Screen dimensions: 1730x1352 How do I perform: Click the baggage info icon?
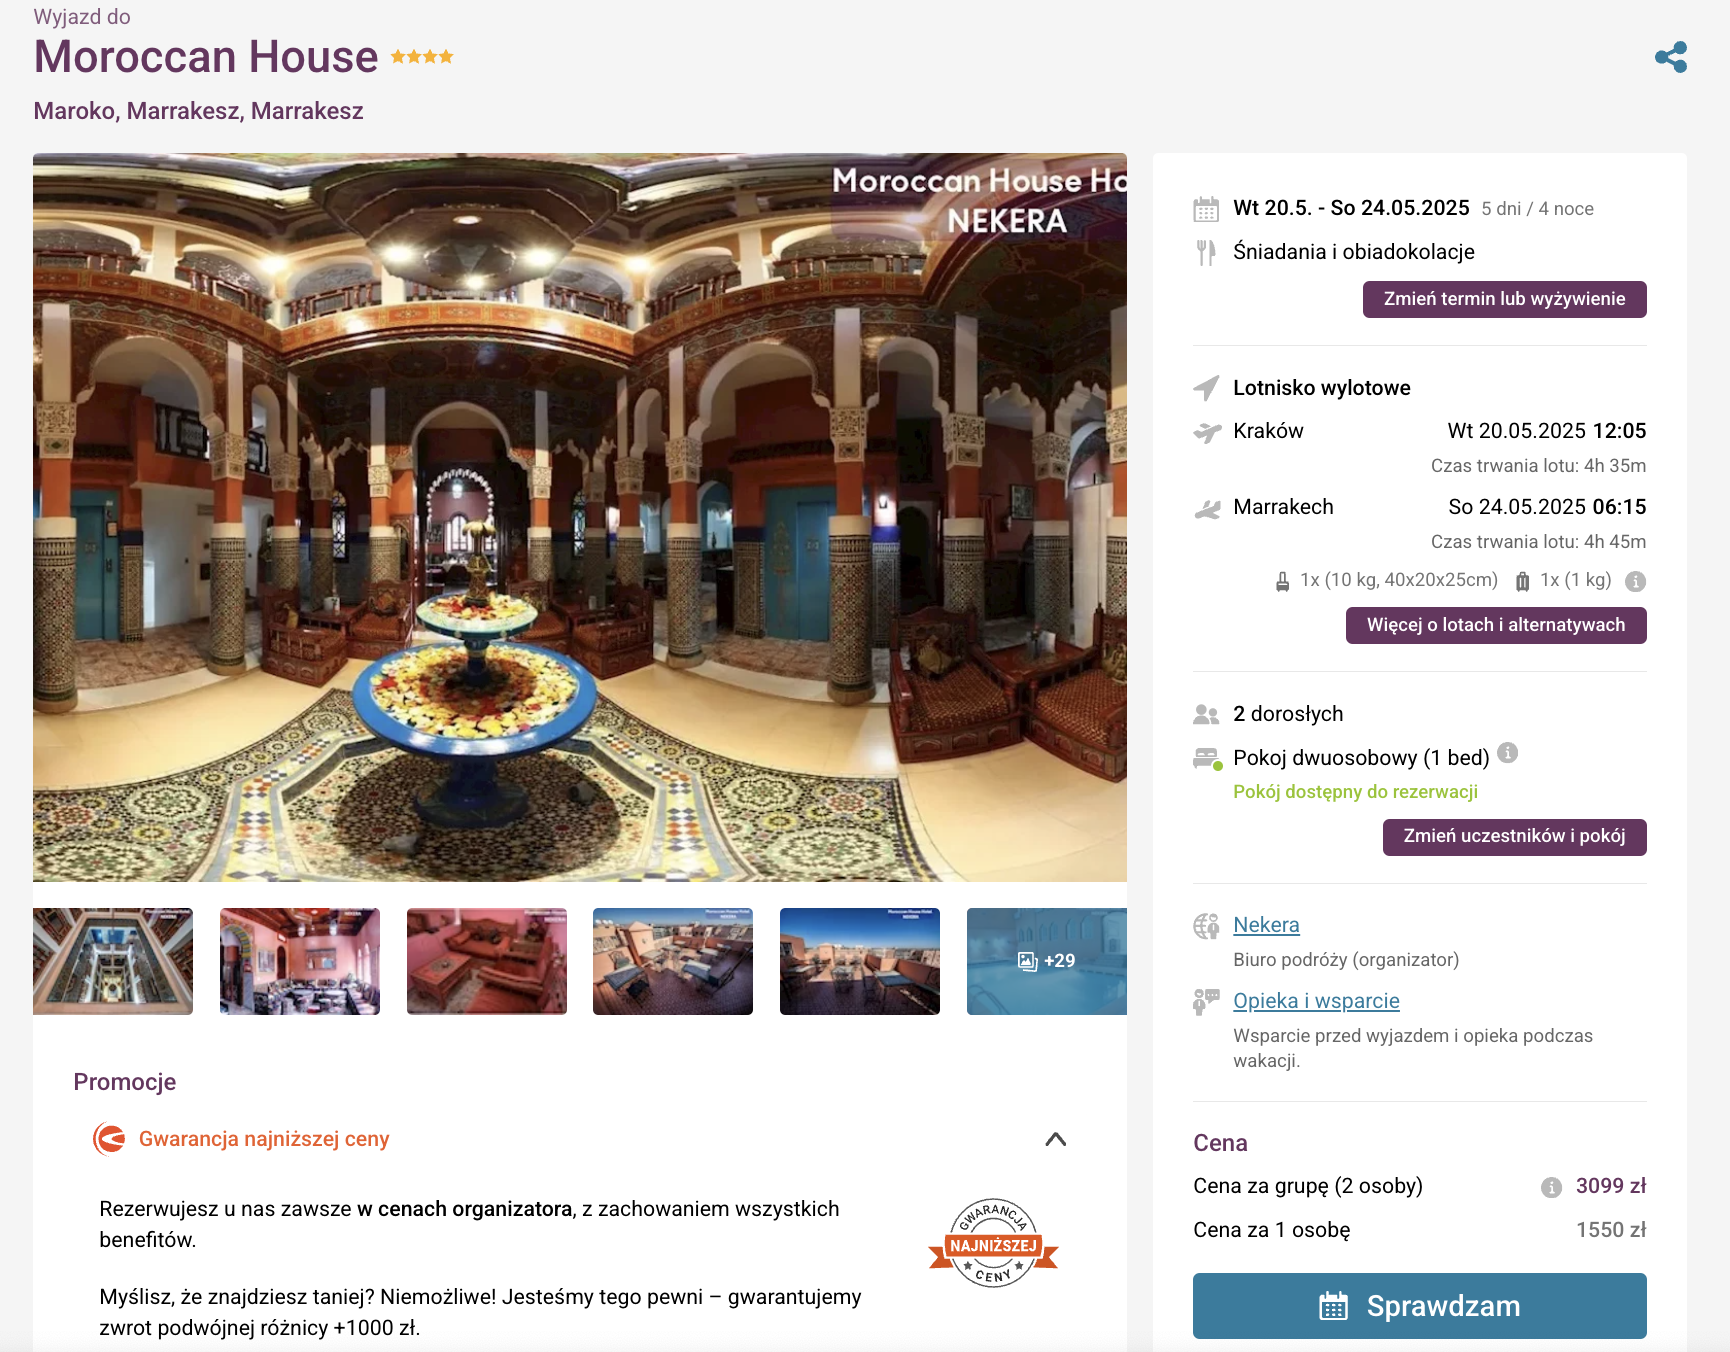[1635, 581]
